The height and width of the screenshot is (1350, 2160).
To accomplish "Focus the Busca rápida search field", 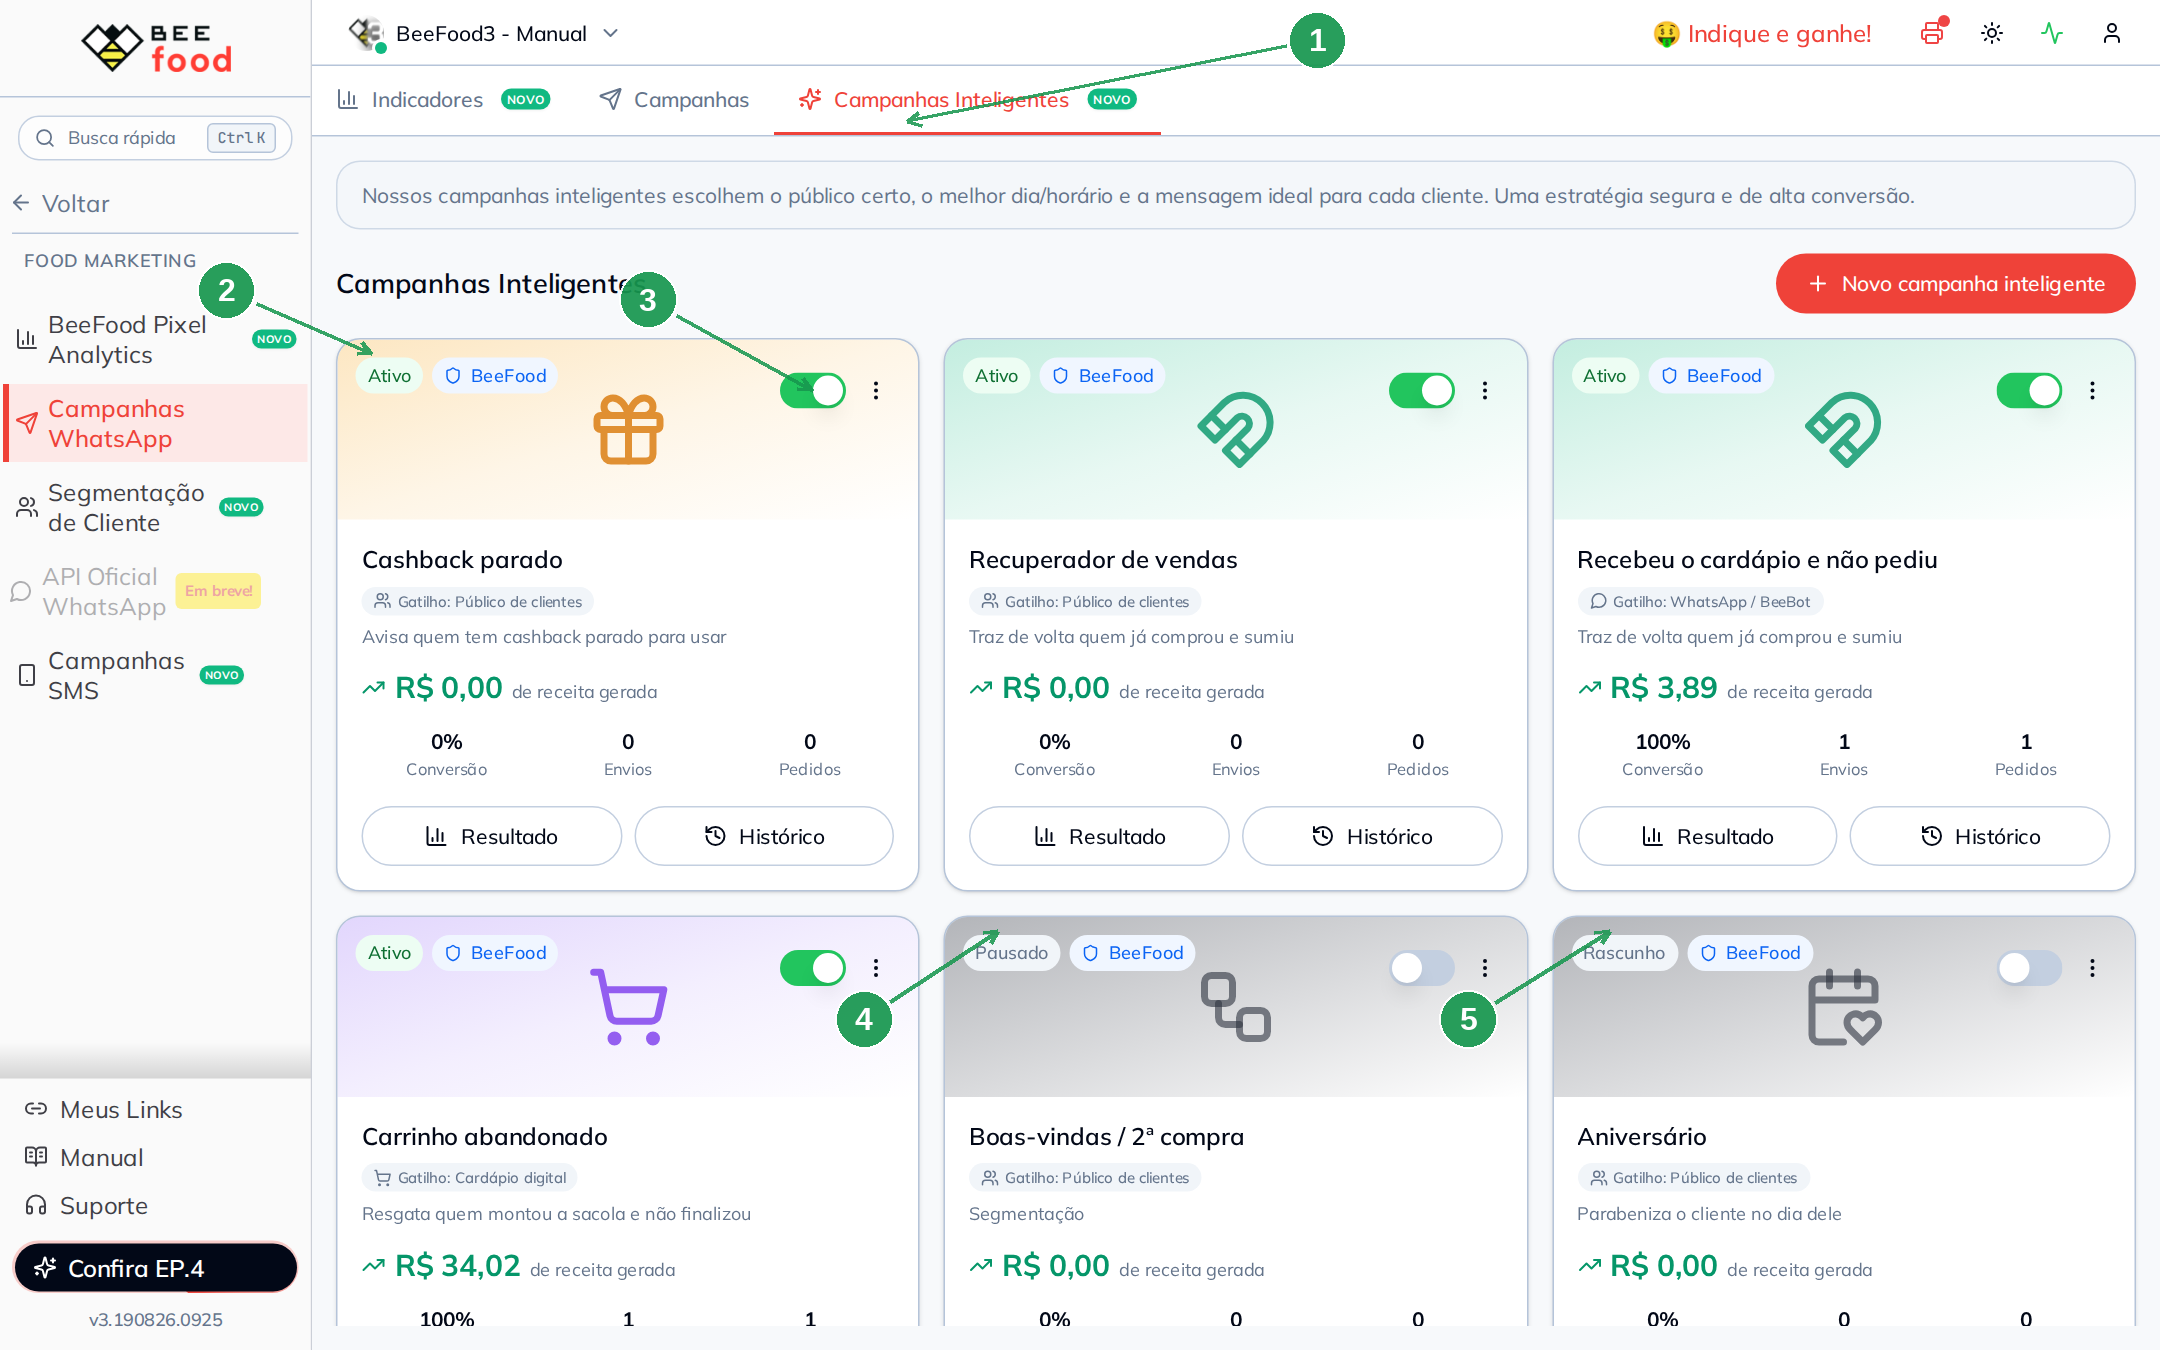I will coord(155,138).
